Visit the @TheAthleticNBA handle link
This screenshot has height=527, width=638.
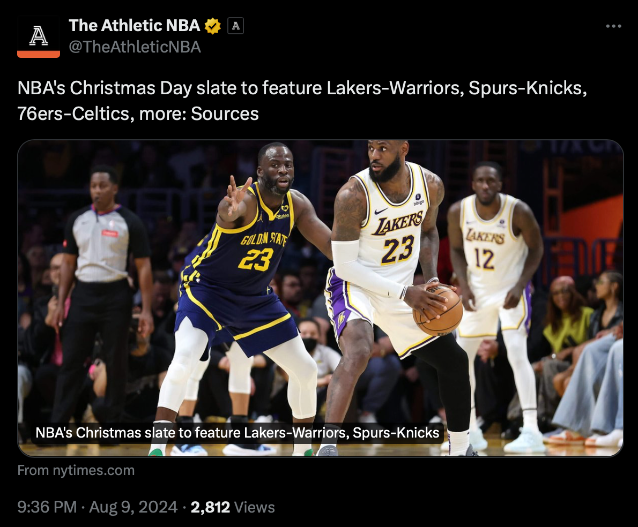135,47
